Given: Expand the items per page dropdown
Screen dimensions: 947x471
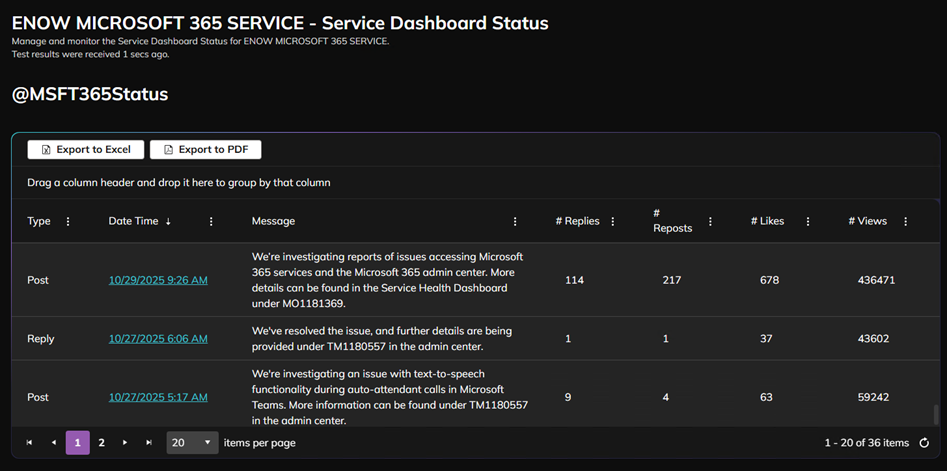Looking at the screenshot, I should [192, 443].
